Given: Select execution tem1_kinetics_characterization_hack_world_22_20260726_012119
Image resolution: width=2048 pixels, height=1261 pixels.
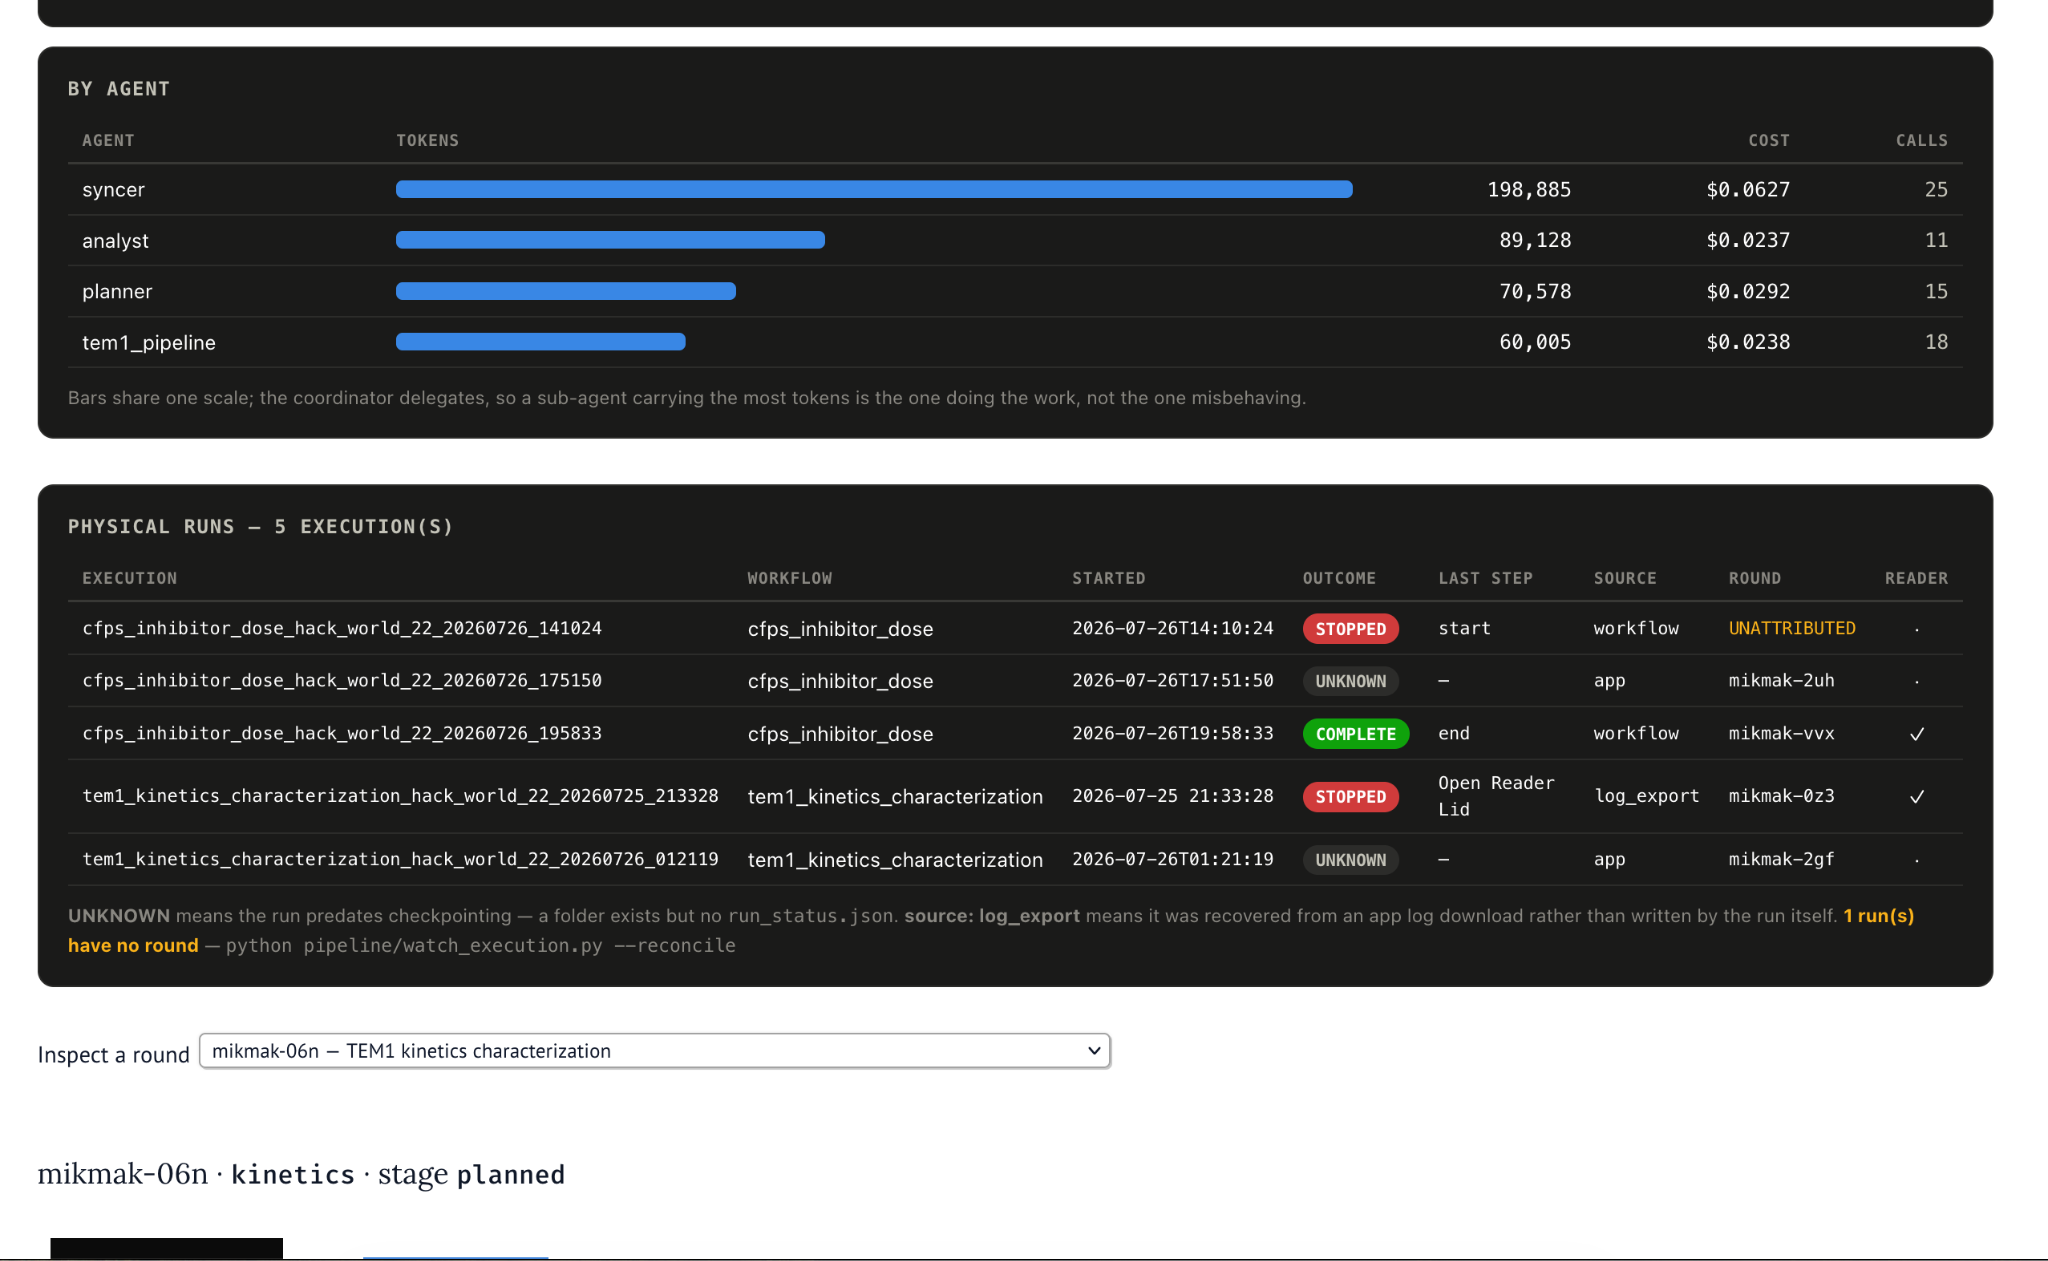Looking at the screenshot, I should pyautogui.click(x=400, y=859).
